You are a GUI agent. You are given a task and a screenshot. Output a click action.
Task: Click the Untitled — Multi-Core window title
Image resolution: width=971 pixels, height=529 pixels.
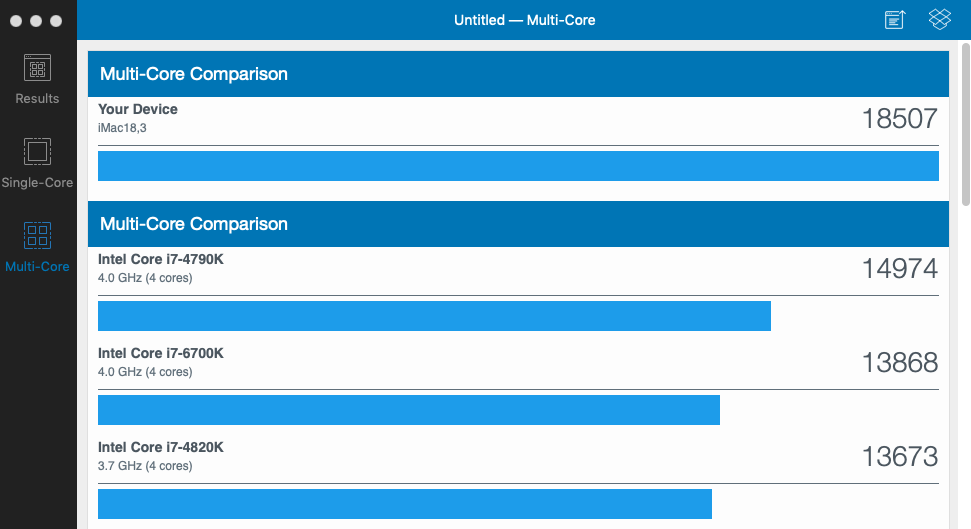pyautogui.click(x=525, y=20)
